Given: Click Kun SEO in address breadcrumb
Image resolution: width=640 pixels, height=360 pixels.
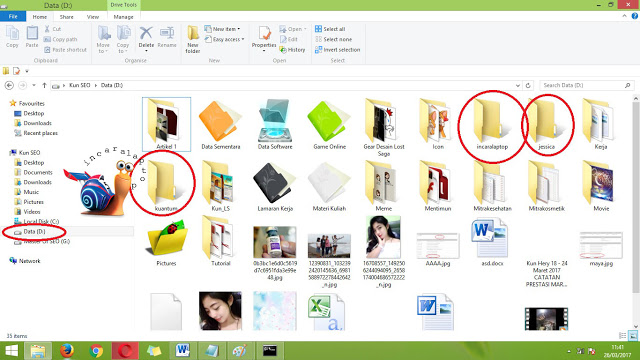Looking at the screenshot, I should (80, 85).
